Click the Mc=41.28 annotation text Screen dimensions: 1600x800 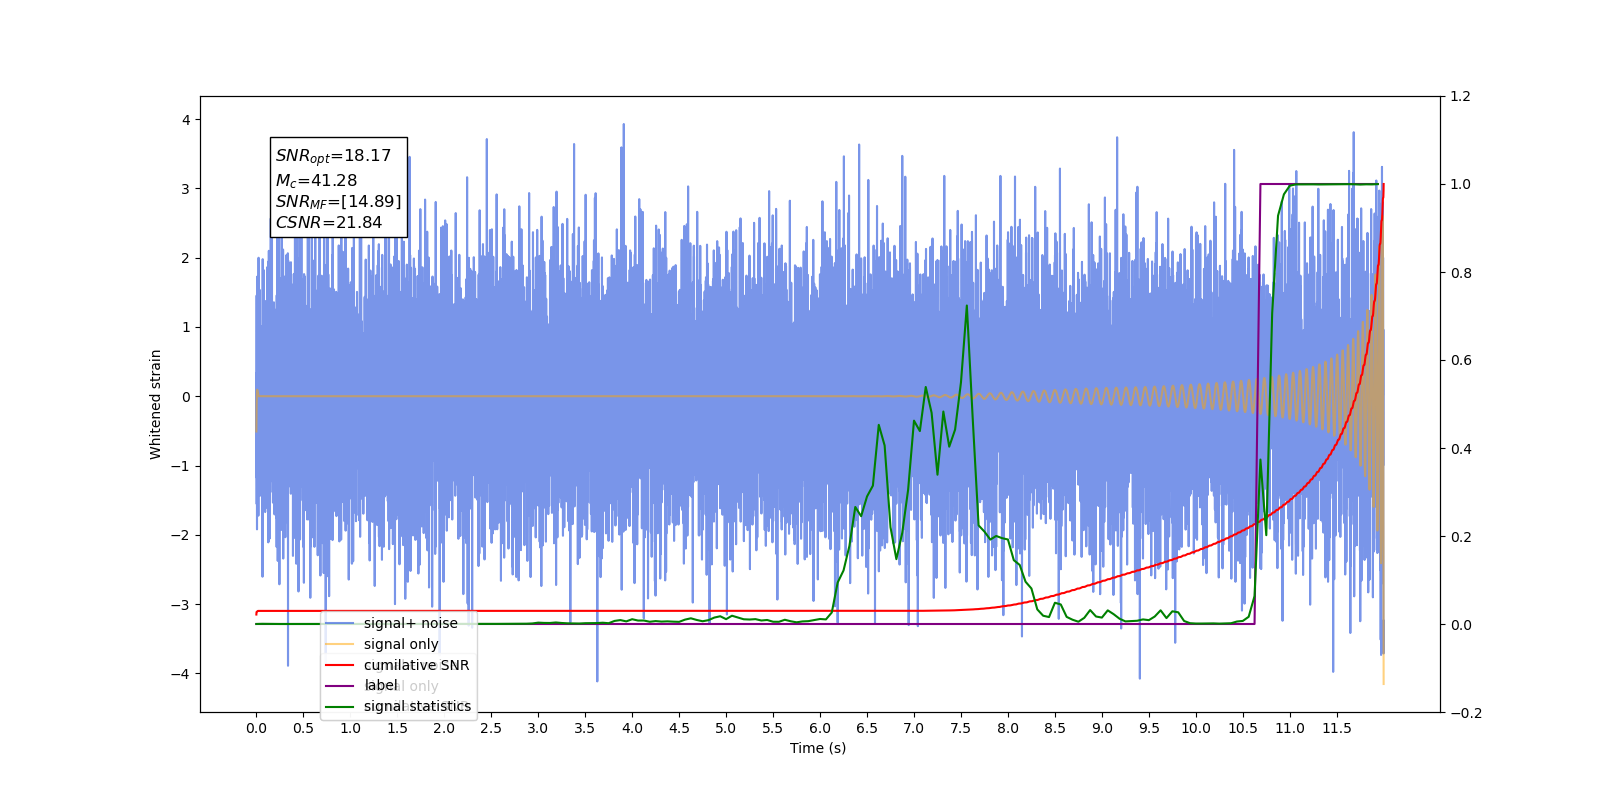tap(316, 181)
